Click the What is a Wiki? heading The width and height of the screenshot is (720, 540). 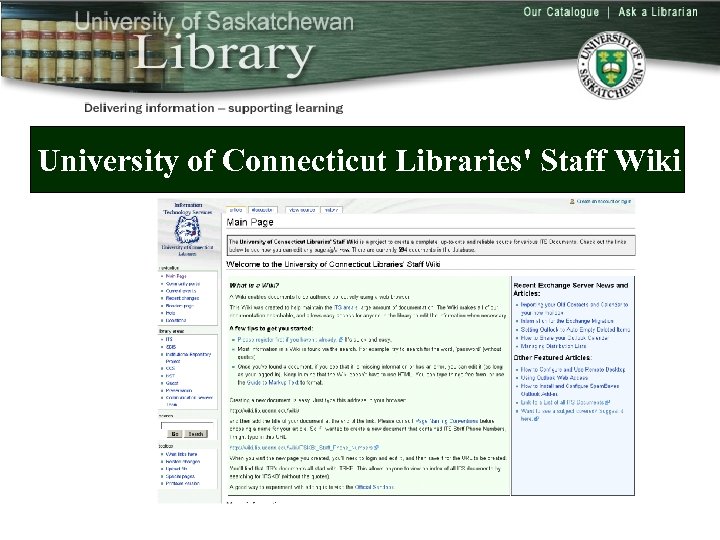[x=254, y=286]
